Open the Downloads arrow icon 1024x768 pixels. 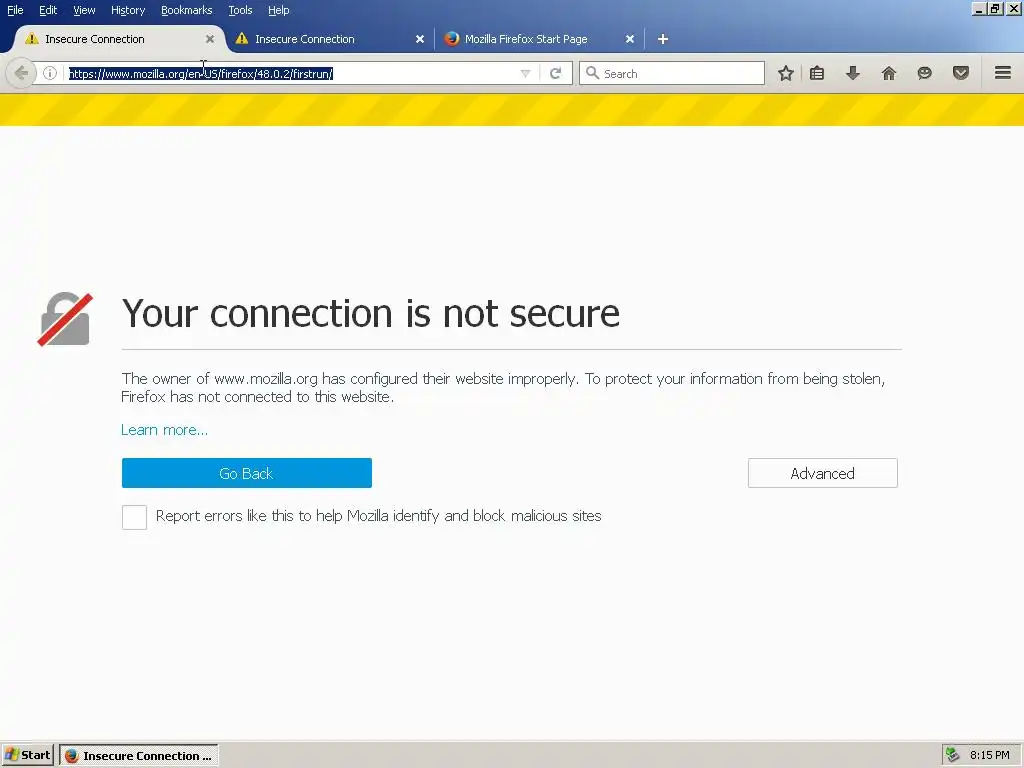point(853,73)
